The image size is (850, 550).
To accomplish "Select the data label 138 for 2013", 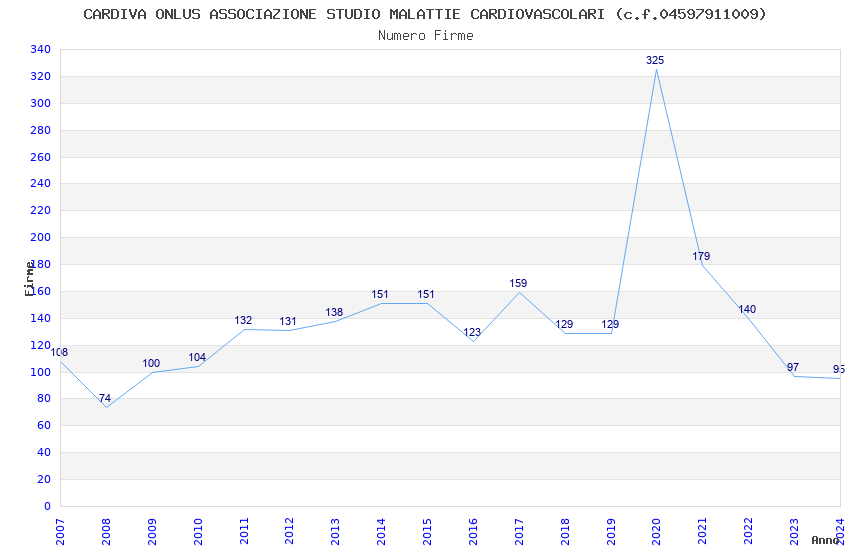I will tap(334, 312).
